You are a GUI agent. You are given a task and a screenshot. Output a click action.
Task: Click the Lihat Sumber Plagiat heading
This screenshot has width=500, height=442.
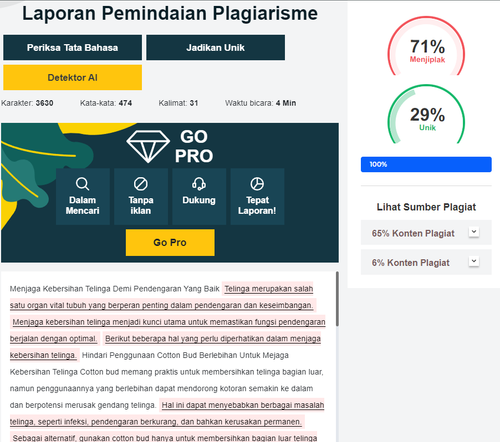point(426,207)
